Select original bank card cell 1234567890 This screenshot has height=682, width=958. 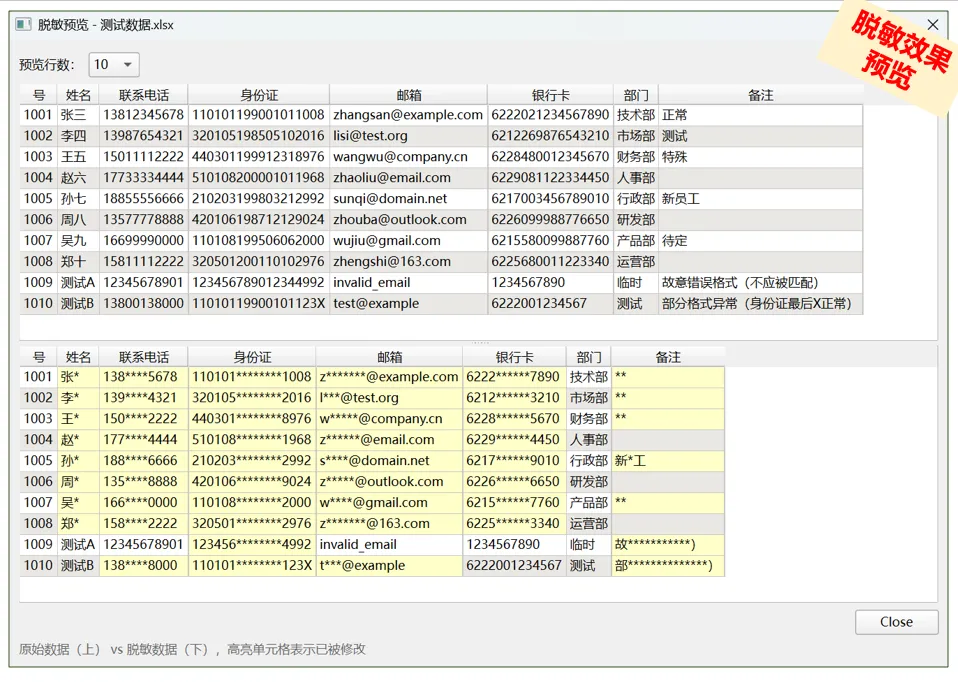click(550, 282)
